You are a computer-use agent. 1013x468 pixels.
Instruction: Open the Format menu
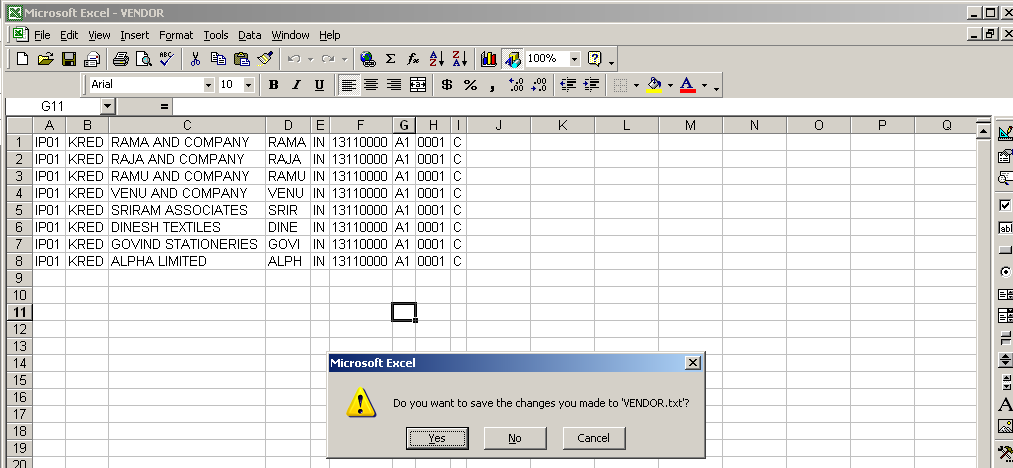coord(176,35)
